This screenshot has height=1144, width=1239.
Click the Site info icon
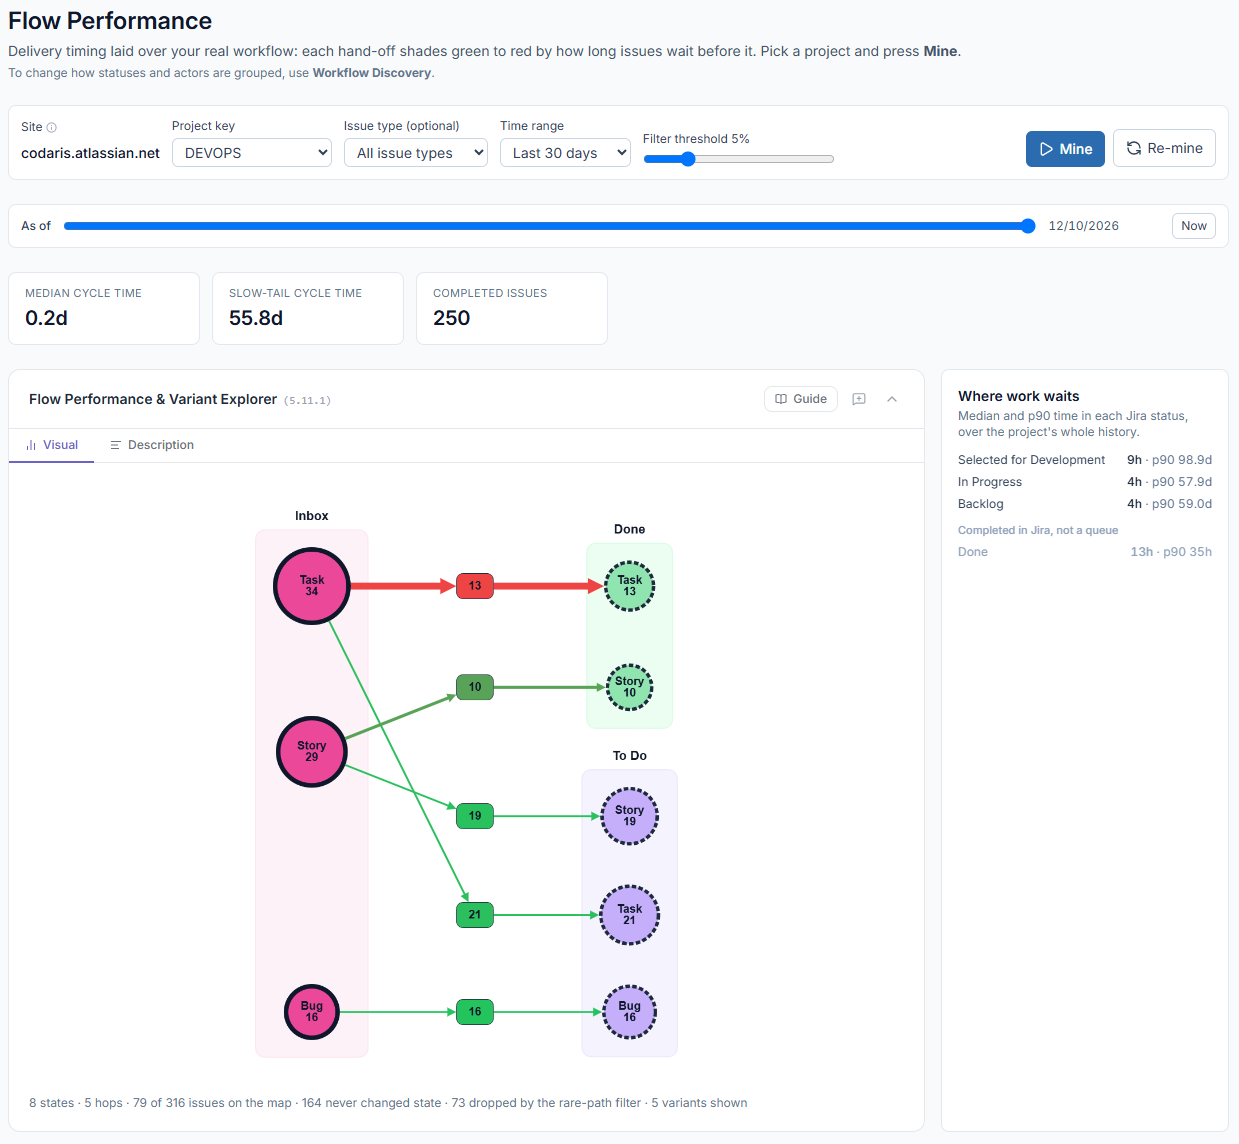52,127
